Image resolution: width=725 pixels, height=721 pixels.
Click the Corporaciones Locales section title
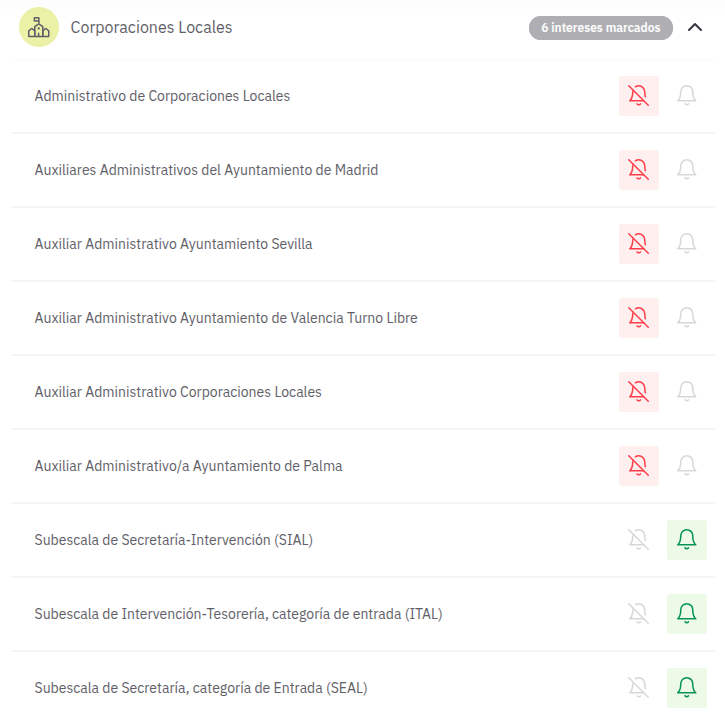click(151, 28)
